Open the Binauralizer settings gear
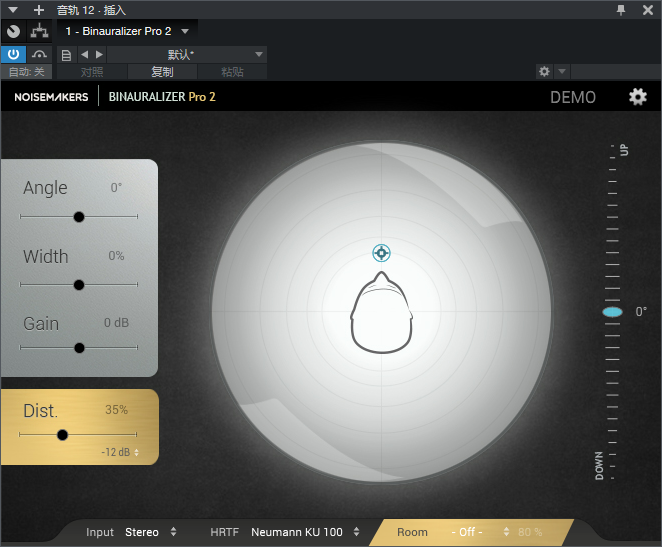Image resolution: width=662 pixels, height=547 pixels. tap(638, 97)
